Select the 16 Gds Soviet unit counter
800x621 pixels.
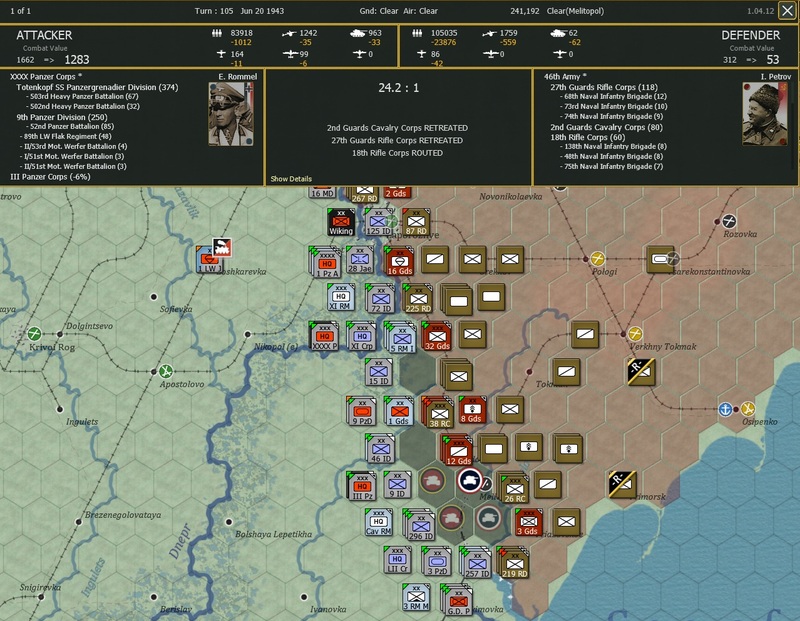tap(400, 260)
